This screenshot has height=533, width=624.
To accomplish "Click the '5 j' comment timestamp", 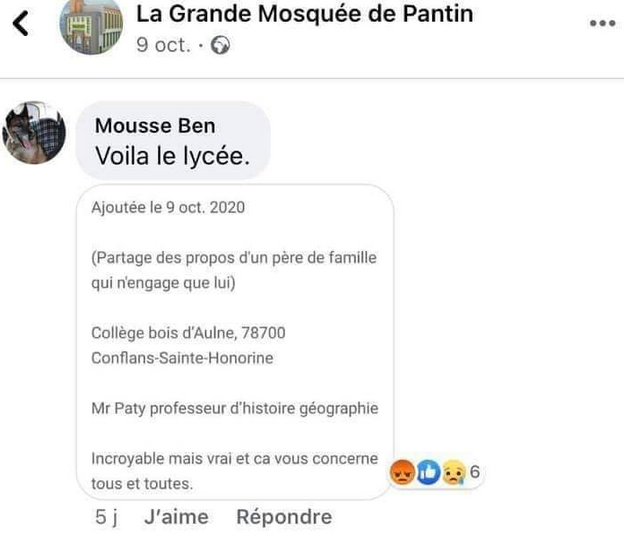I will coord(106,517).
